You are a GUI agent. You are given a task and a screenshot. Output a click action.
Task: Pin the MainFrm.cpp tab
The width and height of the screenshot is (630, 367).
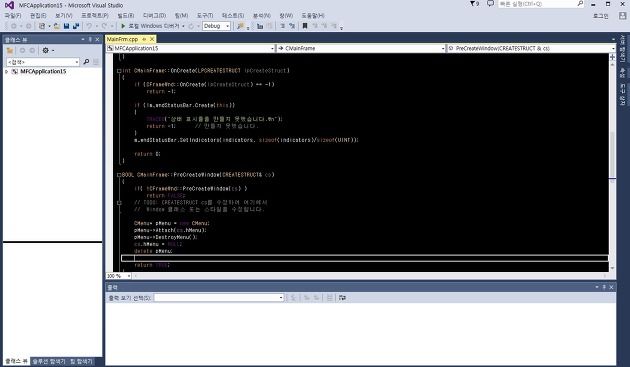[144, 39]
